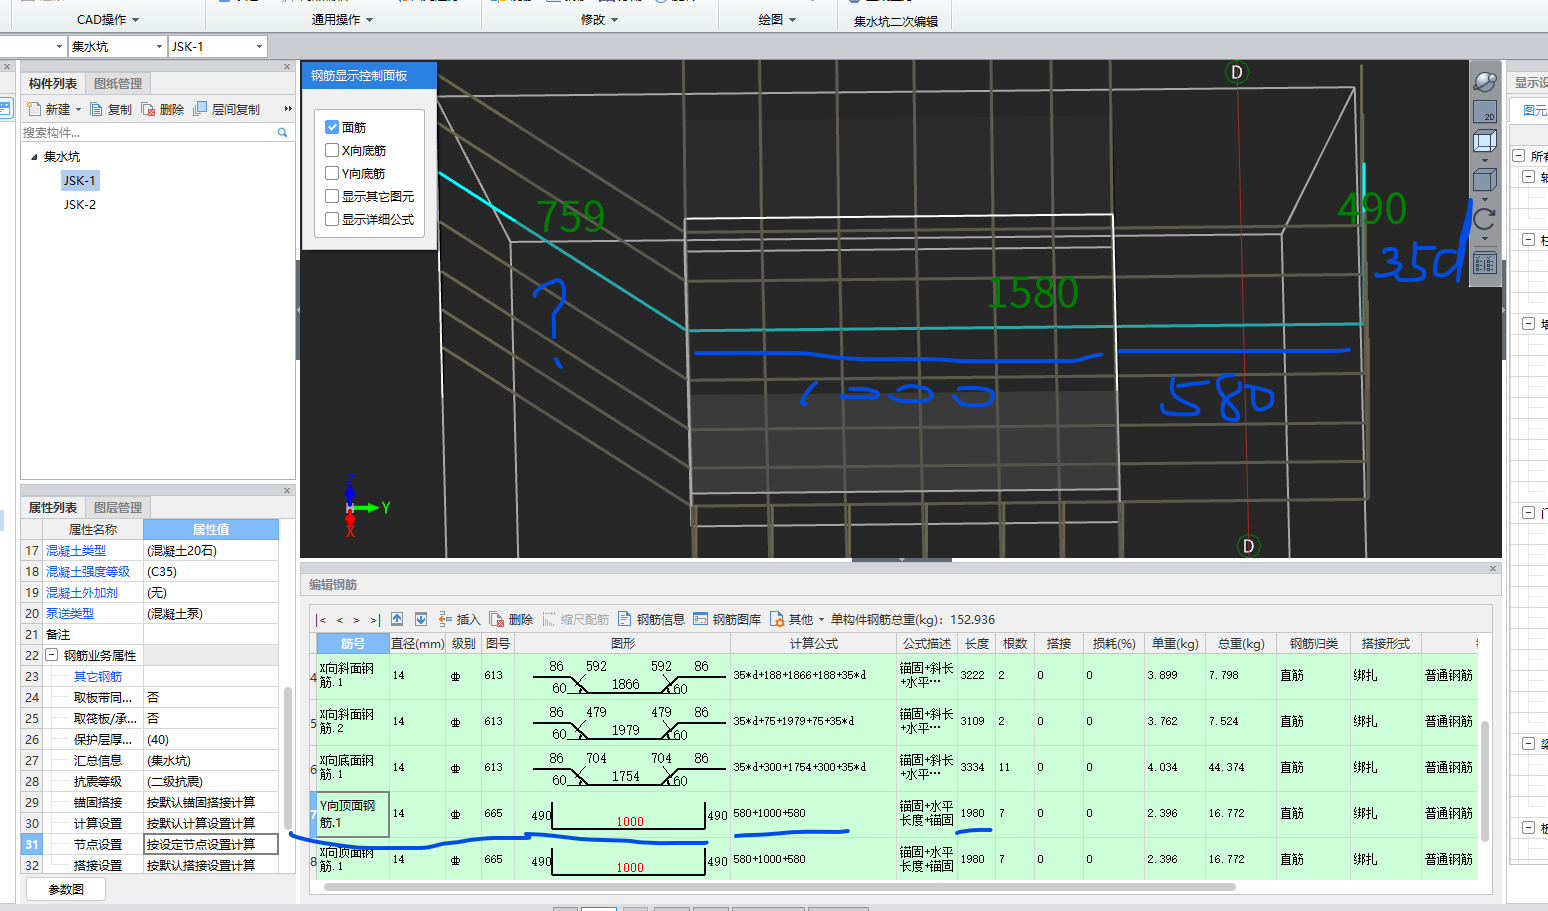
Task: Click the 参数图 button
Action: tap(67, 889)
